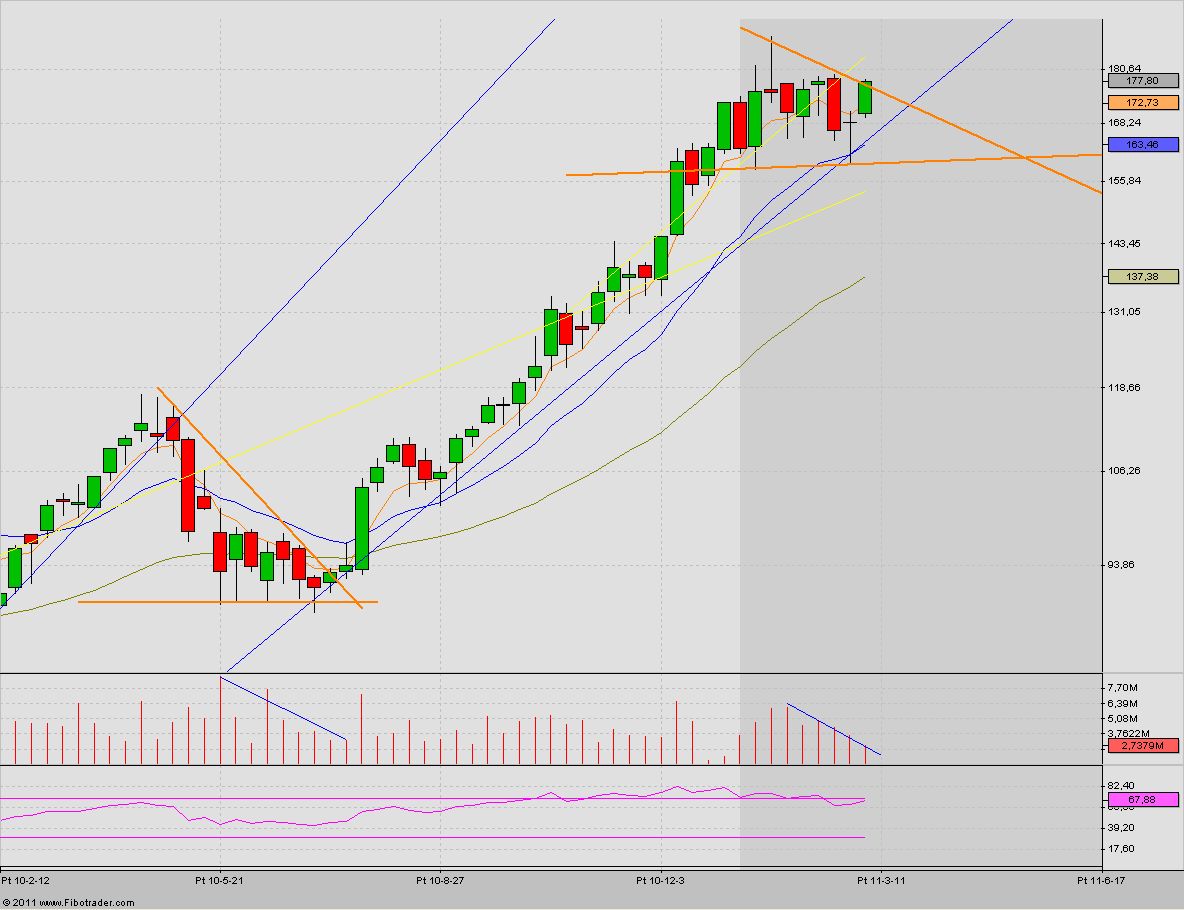This screenshot has width=1184, height=910.
Task: Click the 82,40 RSI axis value
Action: pos(1121,785)
